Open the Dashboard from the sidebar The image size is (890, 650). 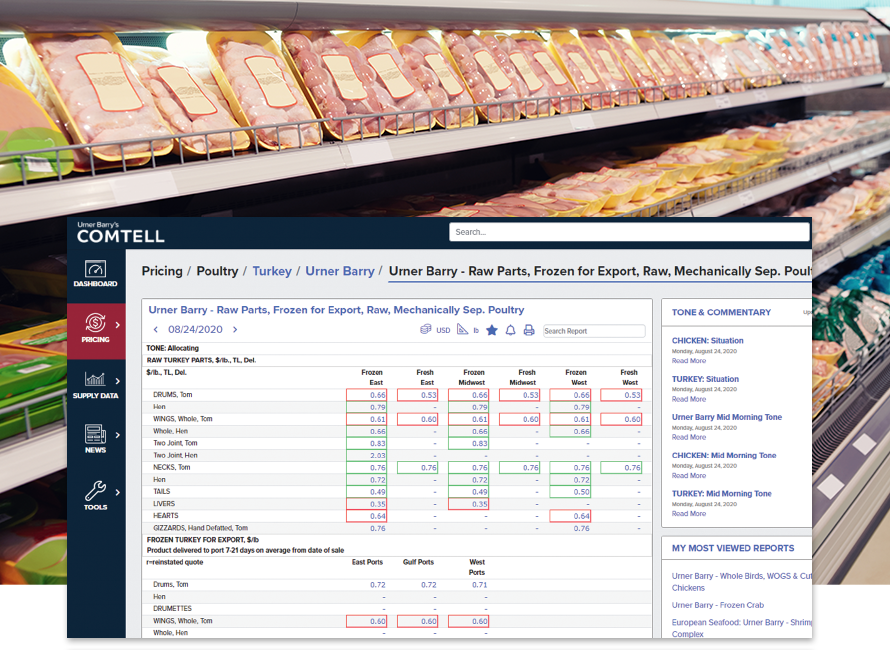tap(95, 274)
